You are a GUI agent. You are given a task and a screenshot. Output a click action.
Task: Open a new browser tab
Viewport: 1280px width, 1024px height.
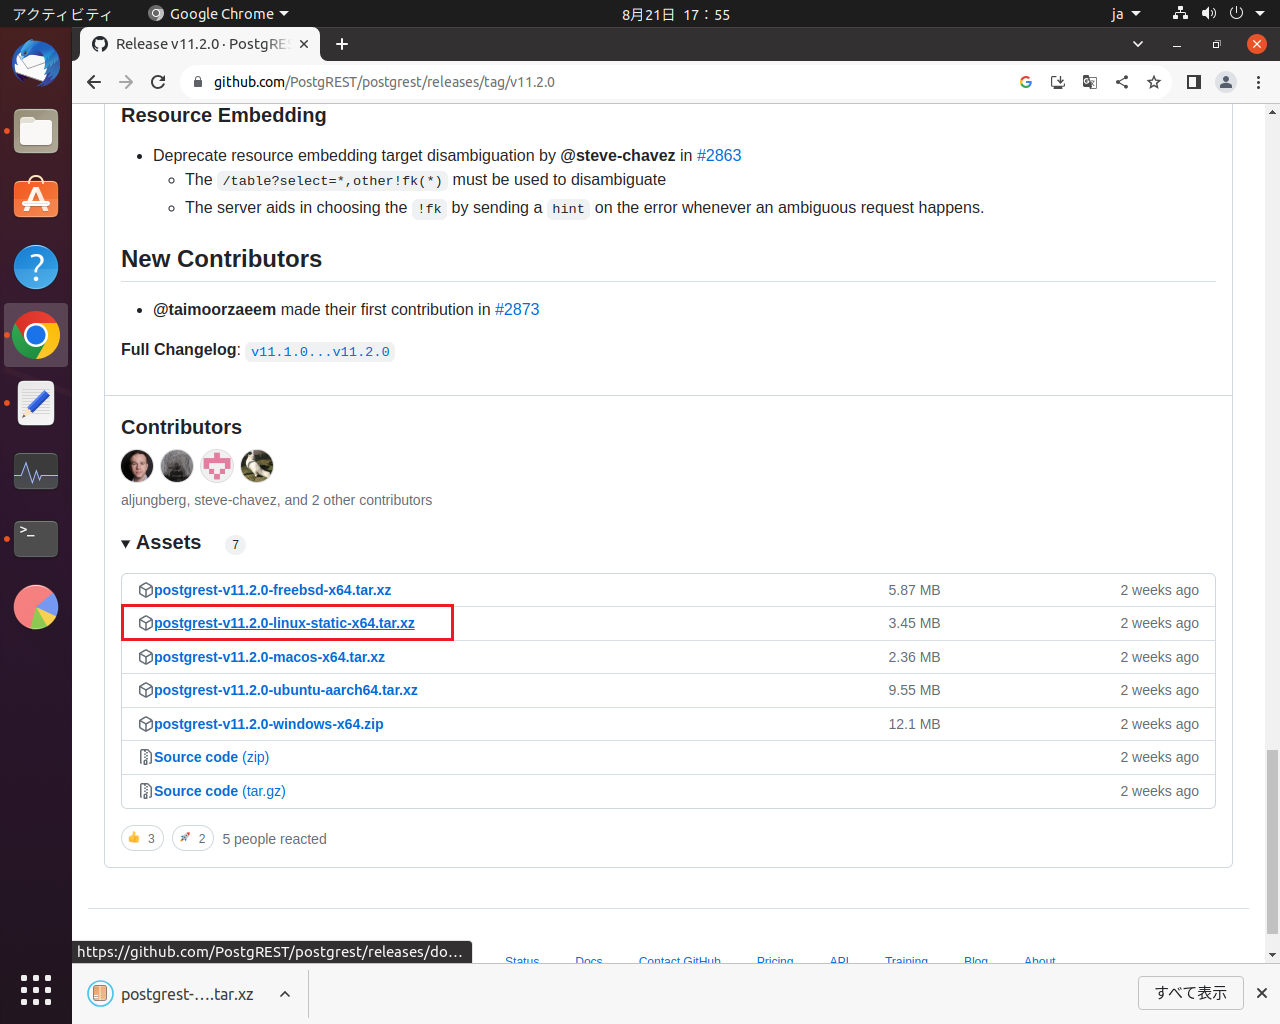tap(342, 44)
